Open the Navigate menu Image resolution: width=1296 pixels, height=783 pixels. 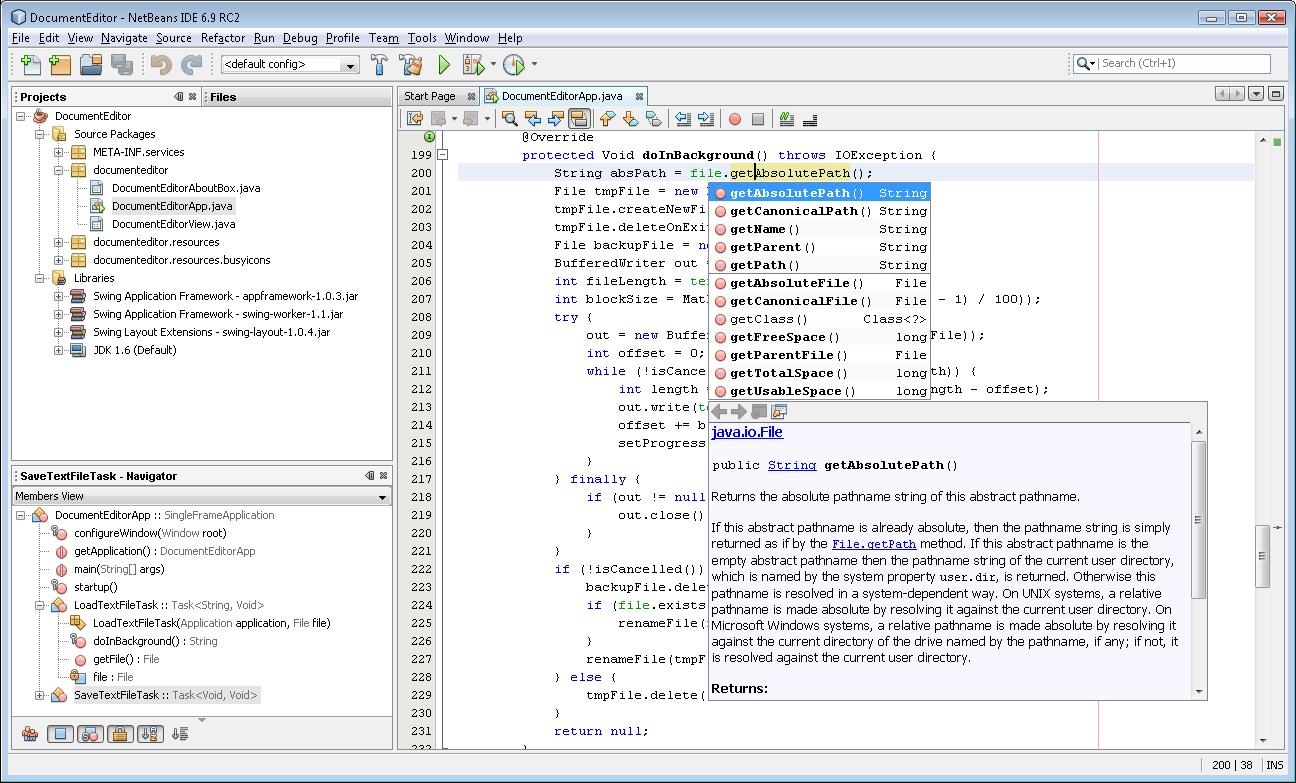[124, 38]
